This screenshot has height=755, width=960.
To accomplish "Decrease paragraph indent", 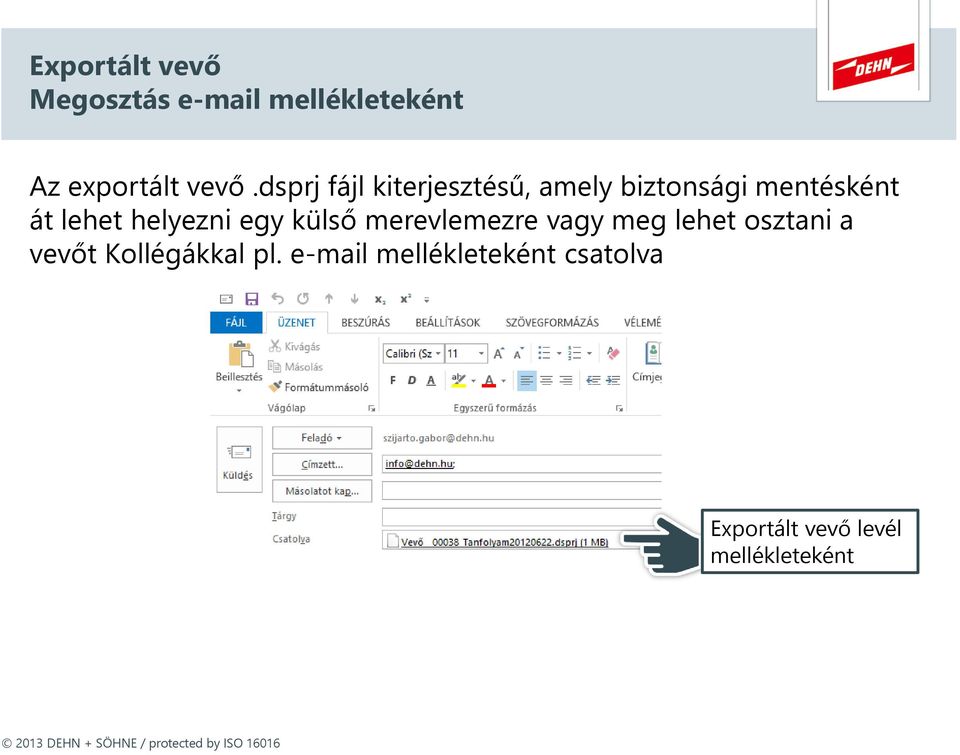I will (593, 380).
